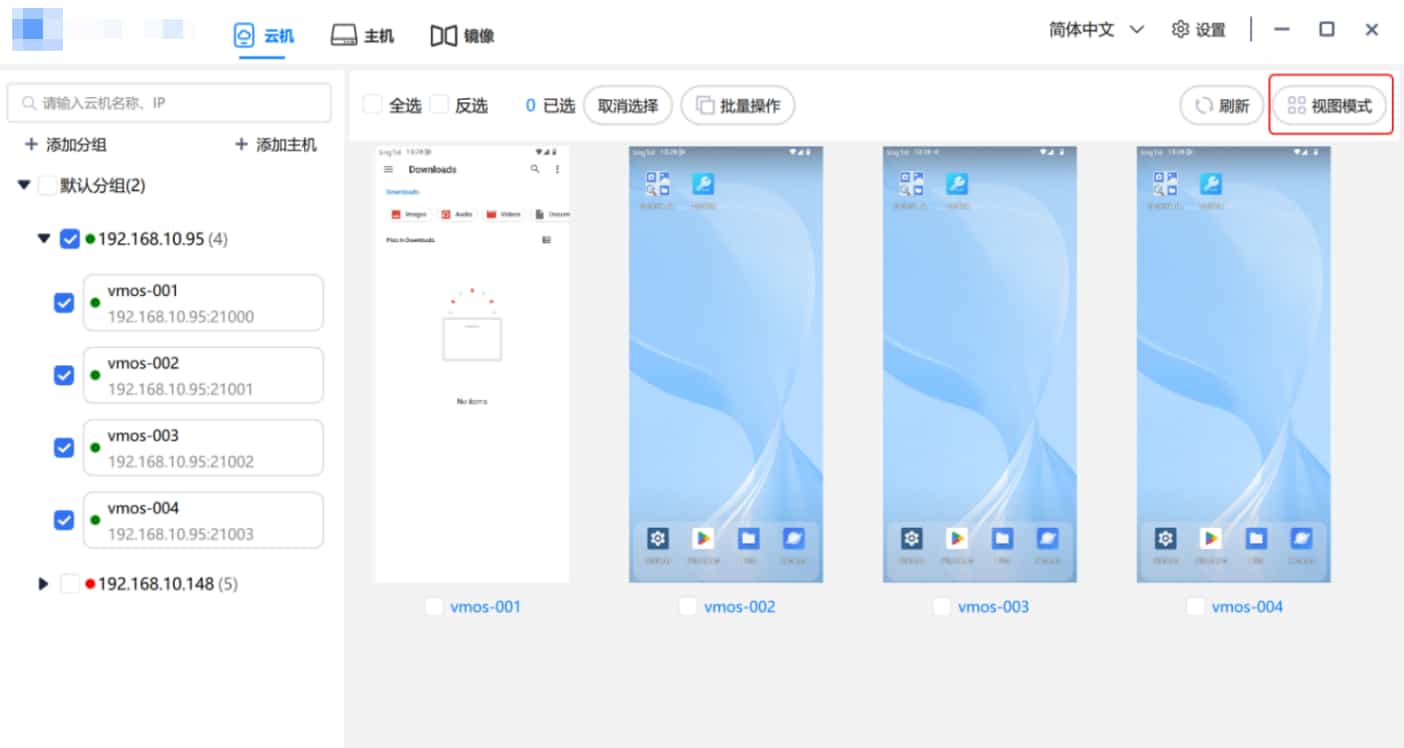This screenshot has width=1404, height=748.
Task: Click the files folder icon in vmos-004
Action: (x=1255, y=539)
